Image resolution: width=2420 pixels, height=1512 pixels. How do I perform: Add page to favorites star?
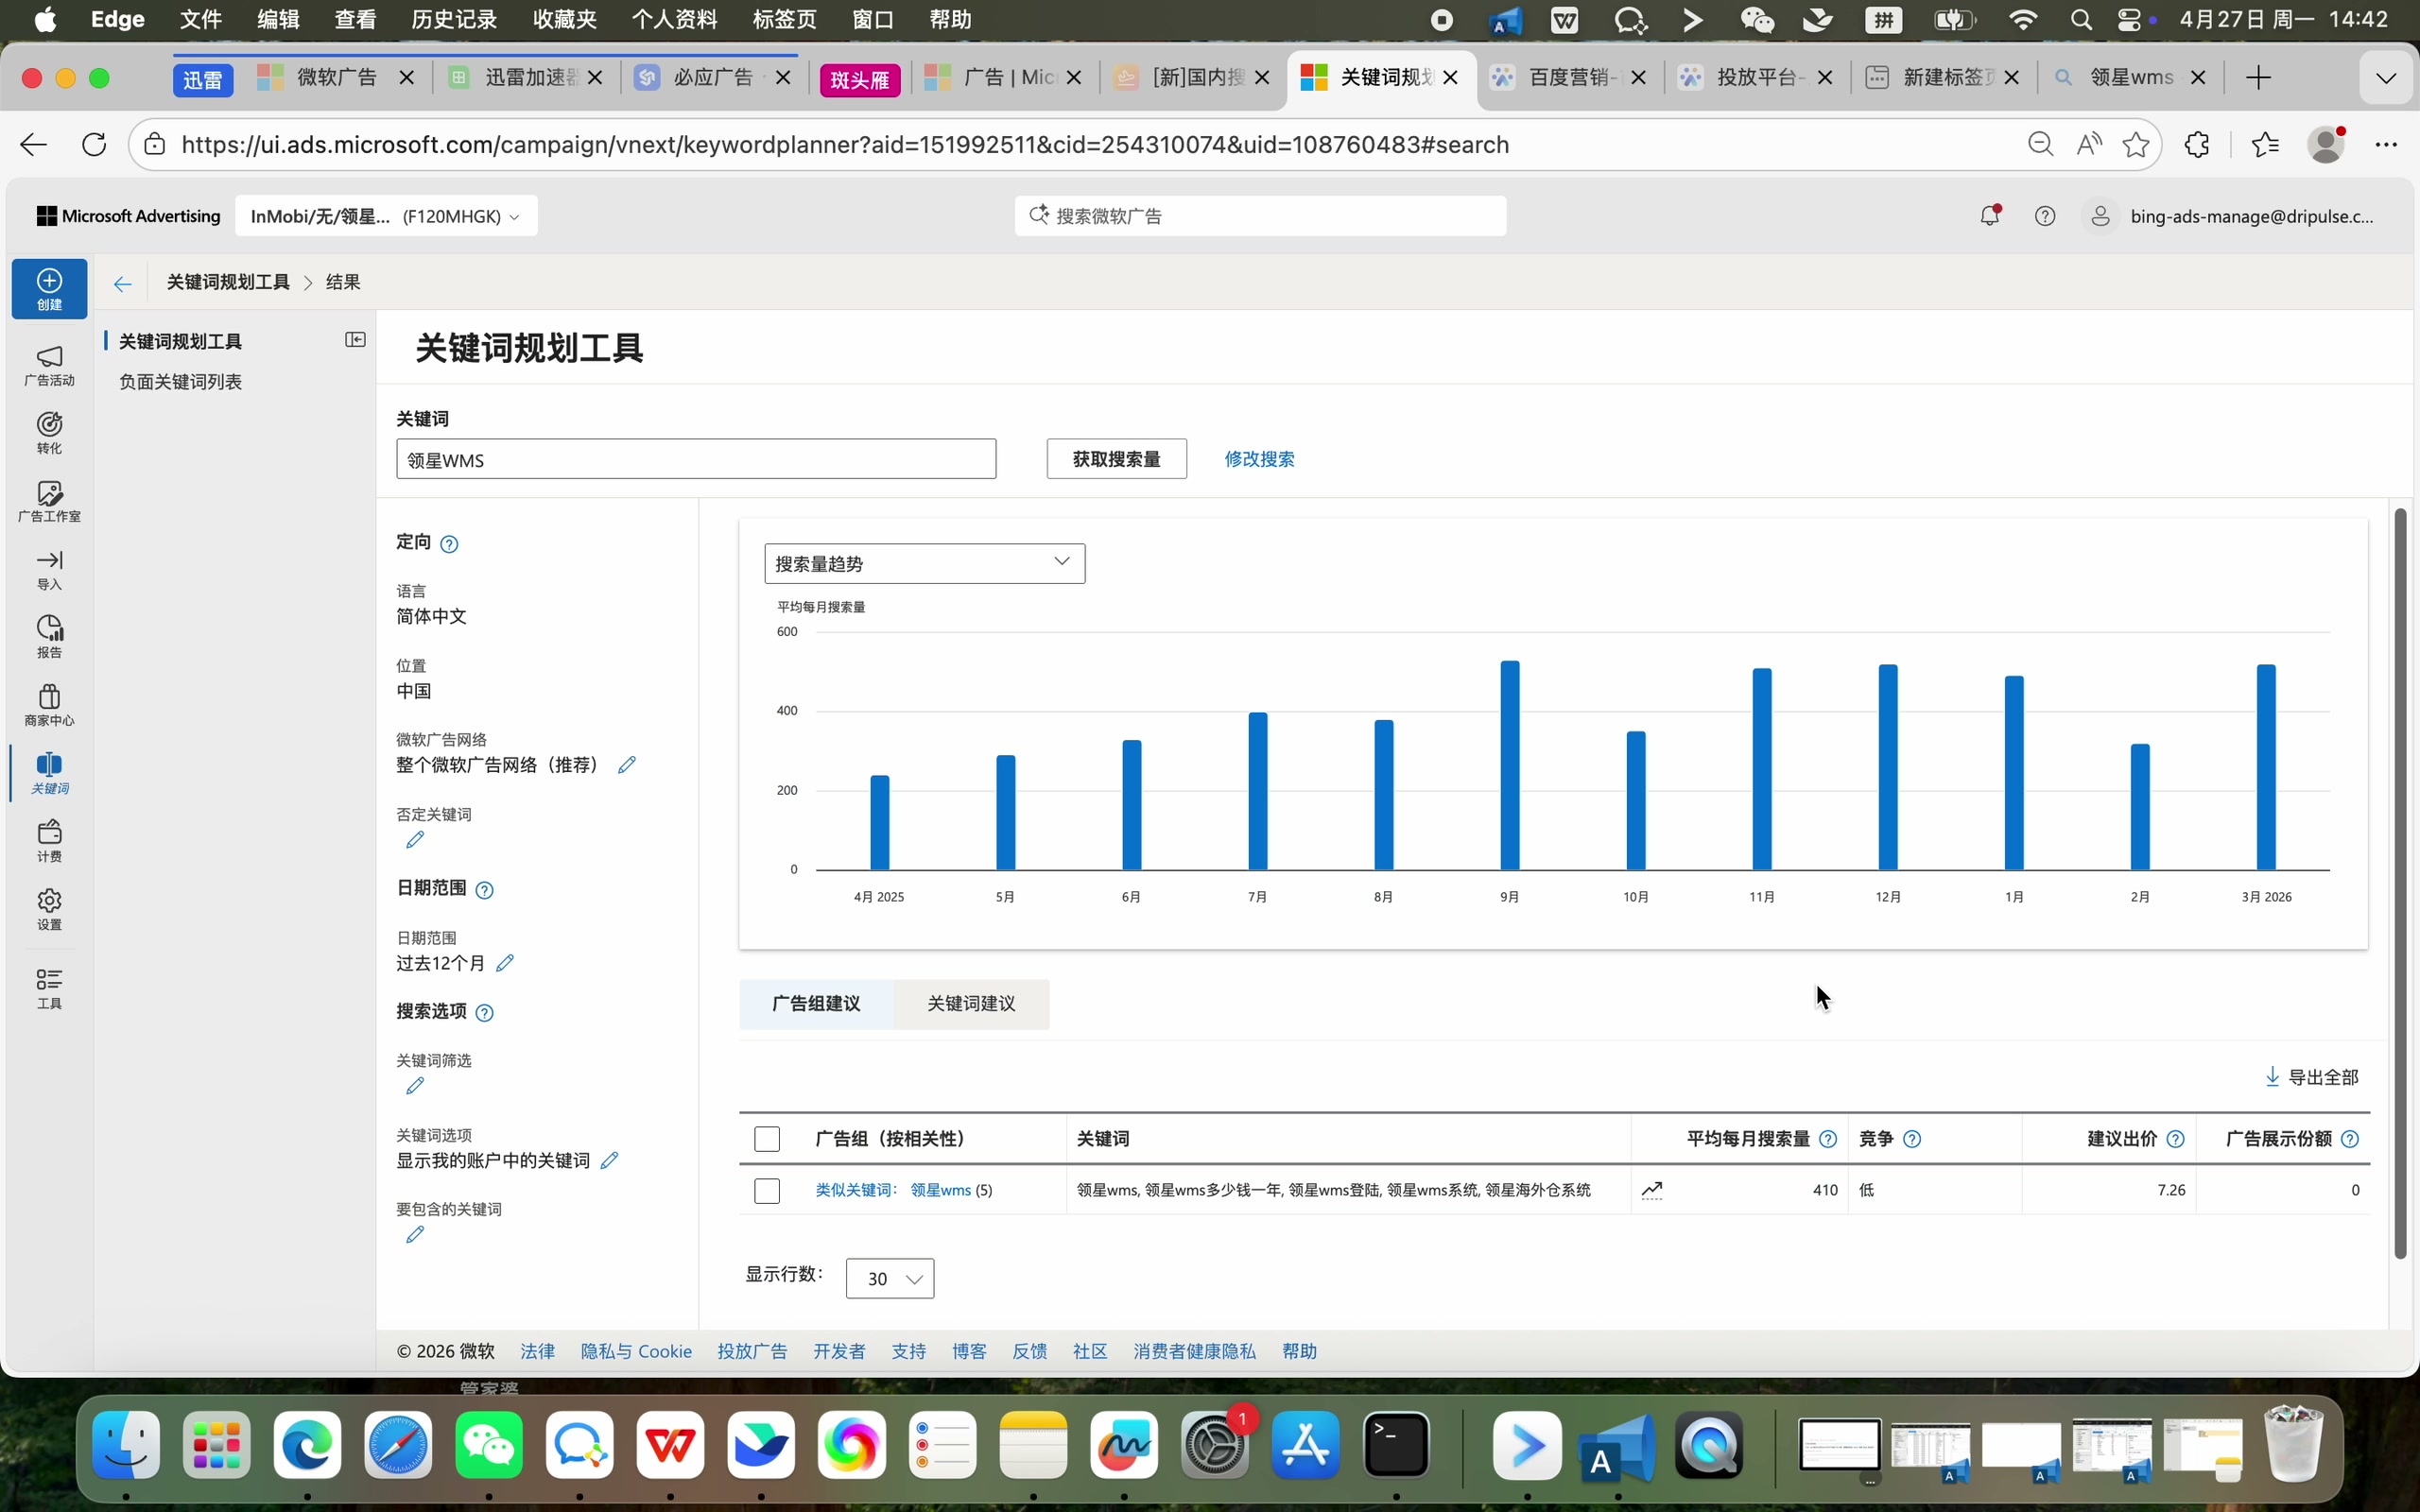click(2135, 145)
